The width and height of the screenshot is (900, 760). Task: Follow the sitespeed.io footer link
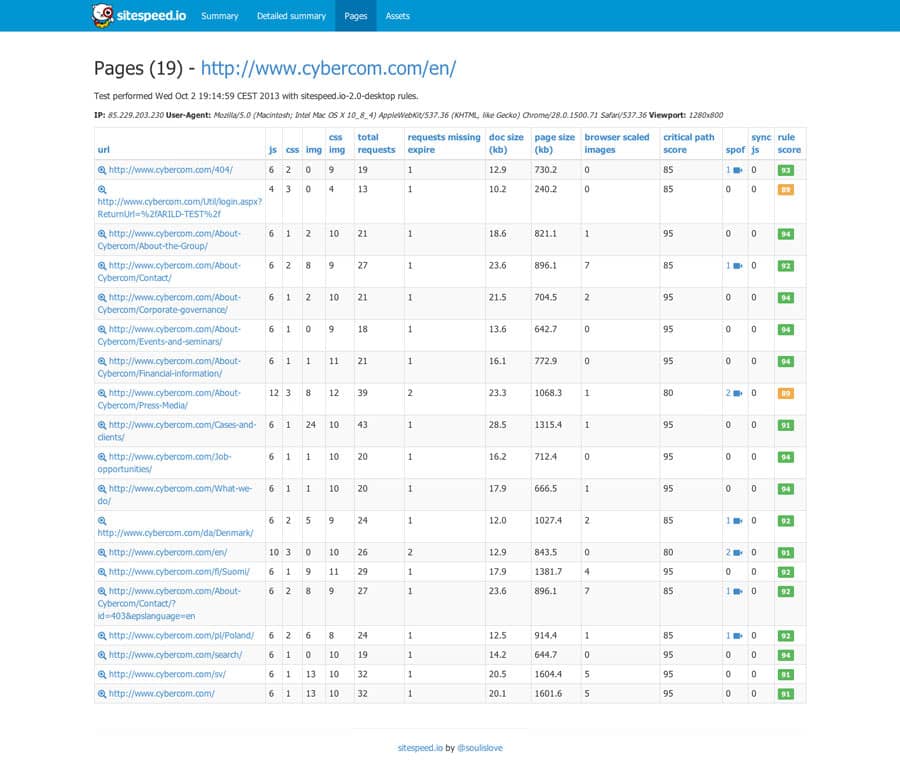pos(420,747)
